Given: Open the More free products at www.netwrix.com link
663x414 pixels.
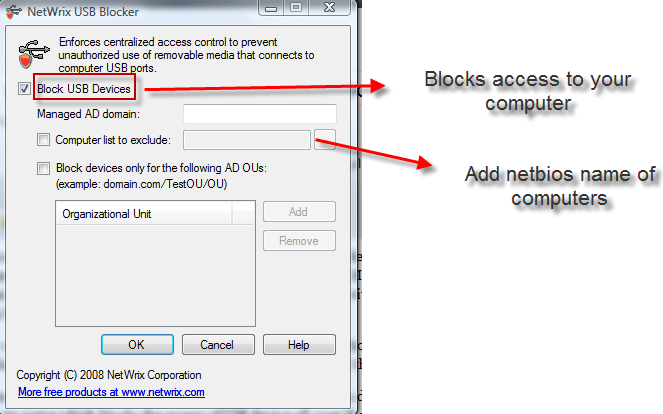Looking at the screenshot, I should [x=111, y=392].
